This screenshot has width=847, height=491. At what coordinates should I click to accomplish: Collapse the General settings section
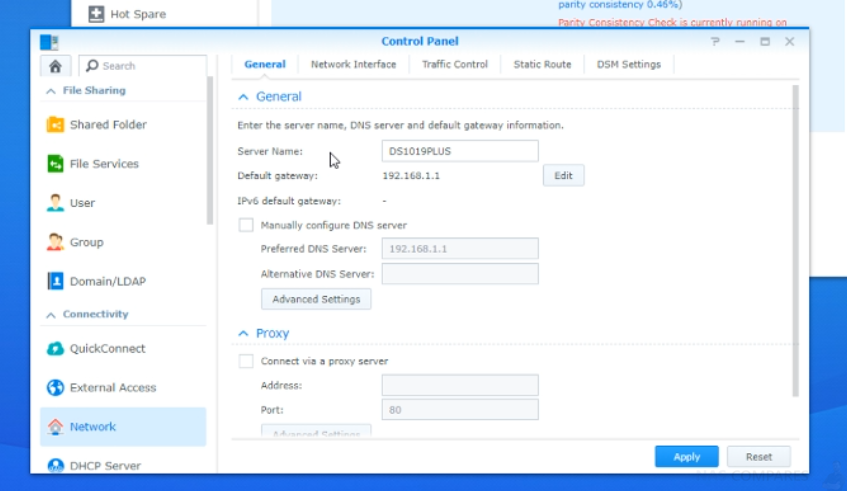pyautogui.click(x=243, y=97)
